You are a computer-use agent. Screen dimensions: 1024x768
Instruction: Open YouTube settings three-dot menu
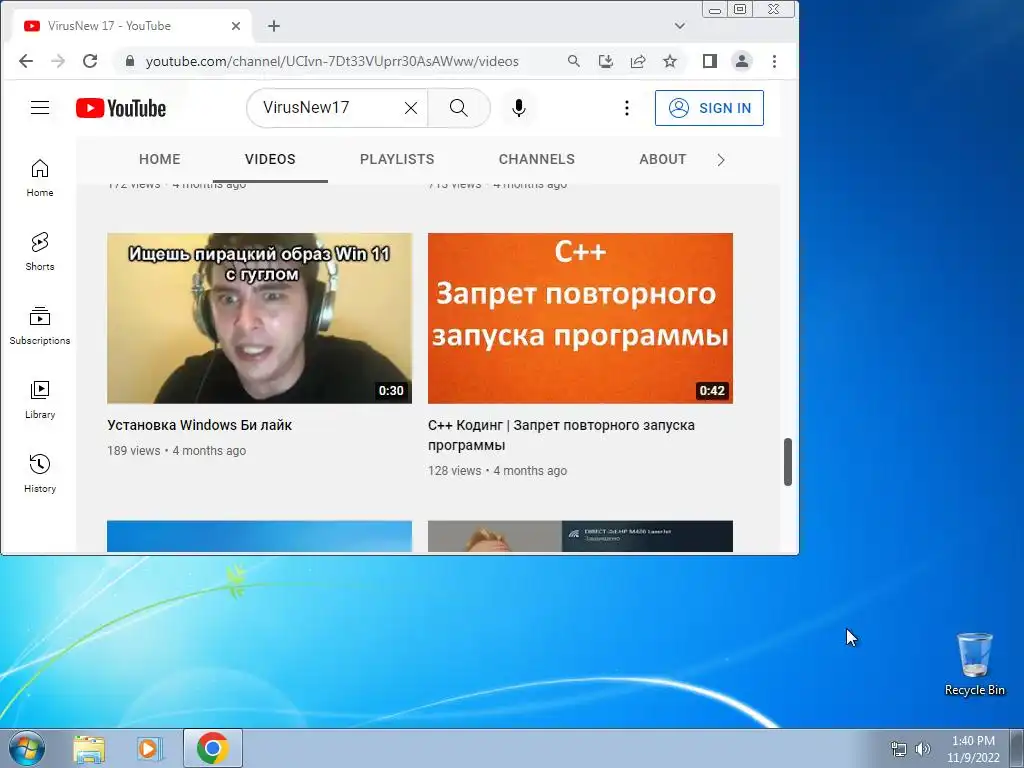627,108
